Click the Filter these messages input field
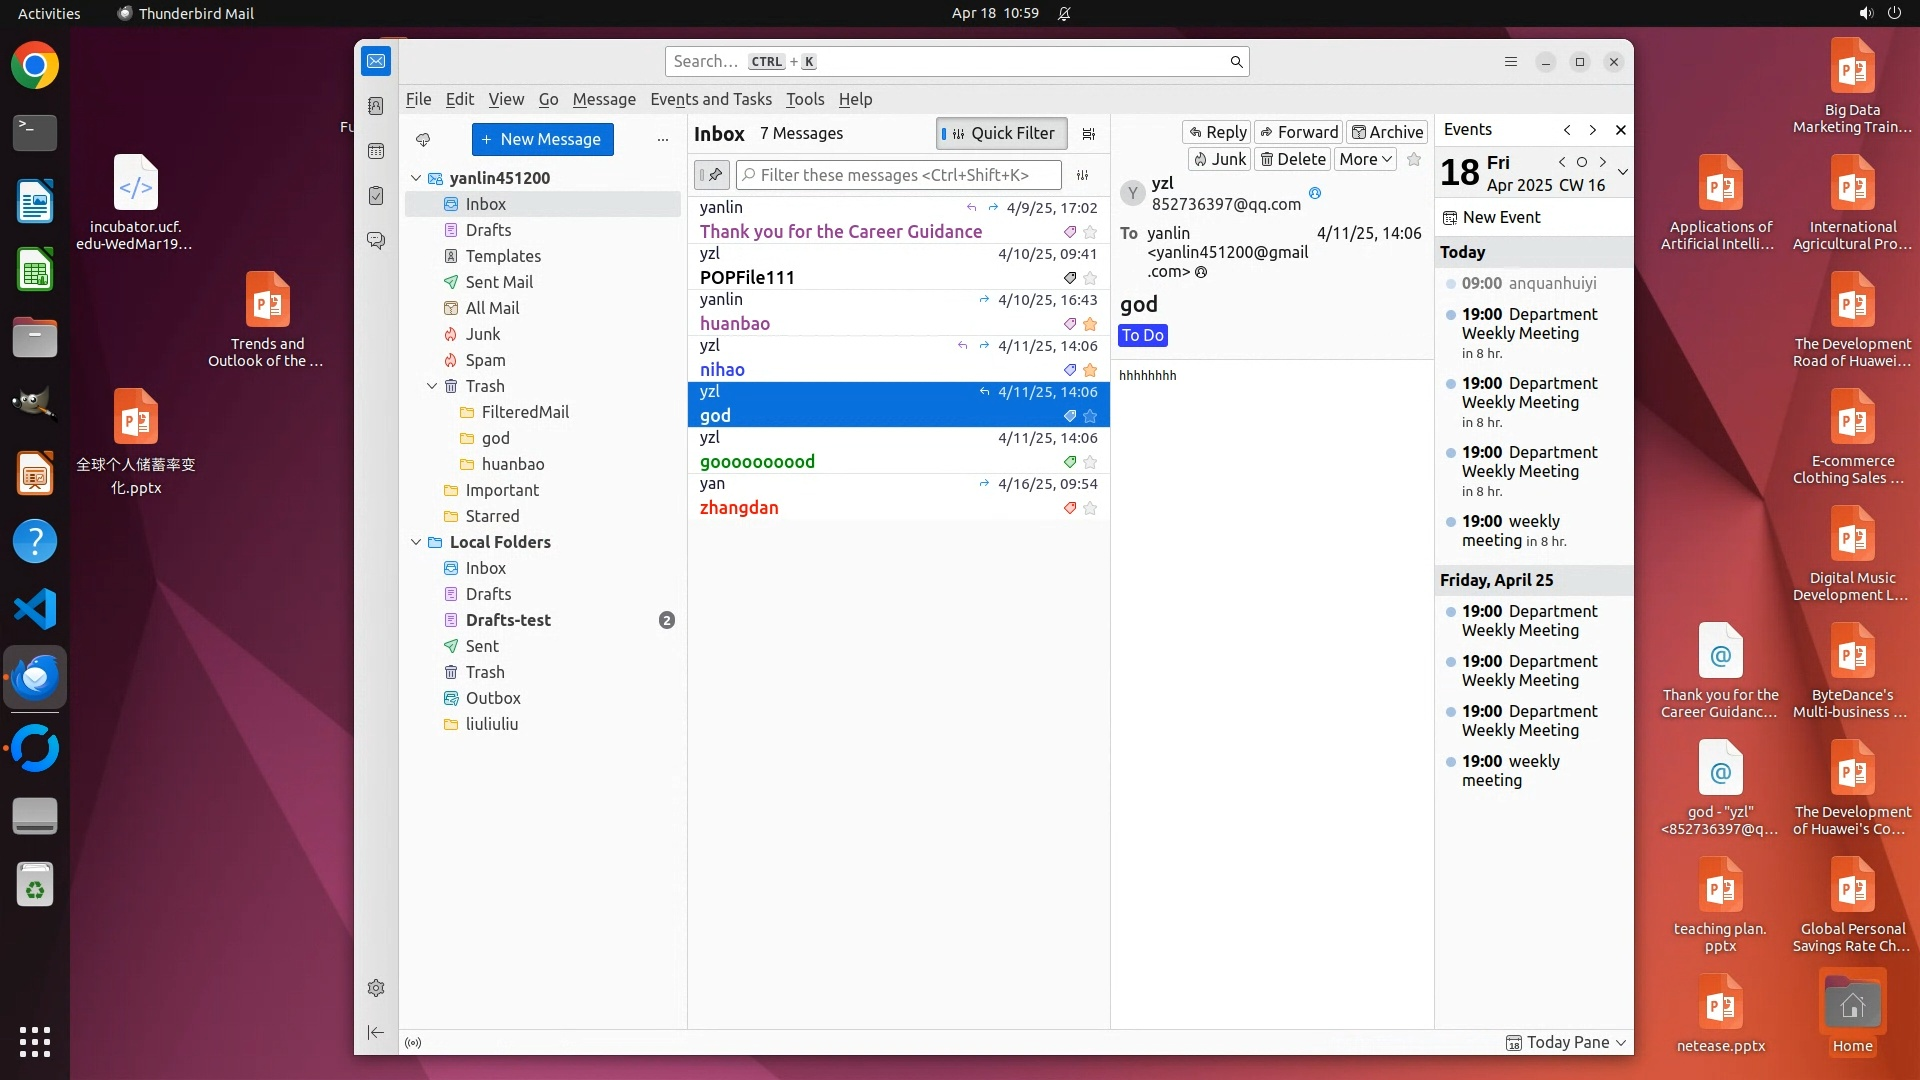 click(x=900, y=175)
